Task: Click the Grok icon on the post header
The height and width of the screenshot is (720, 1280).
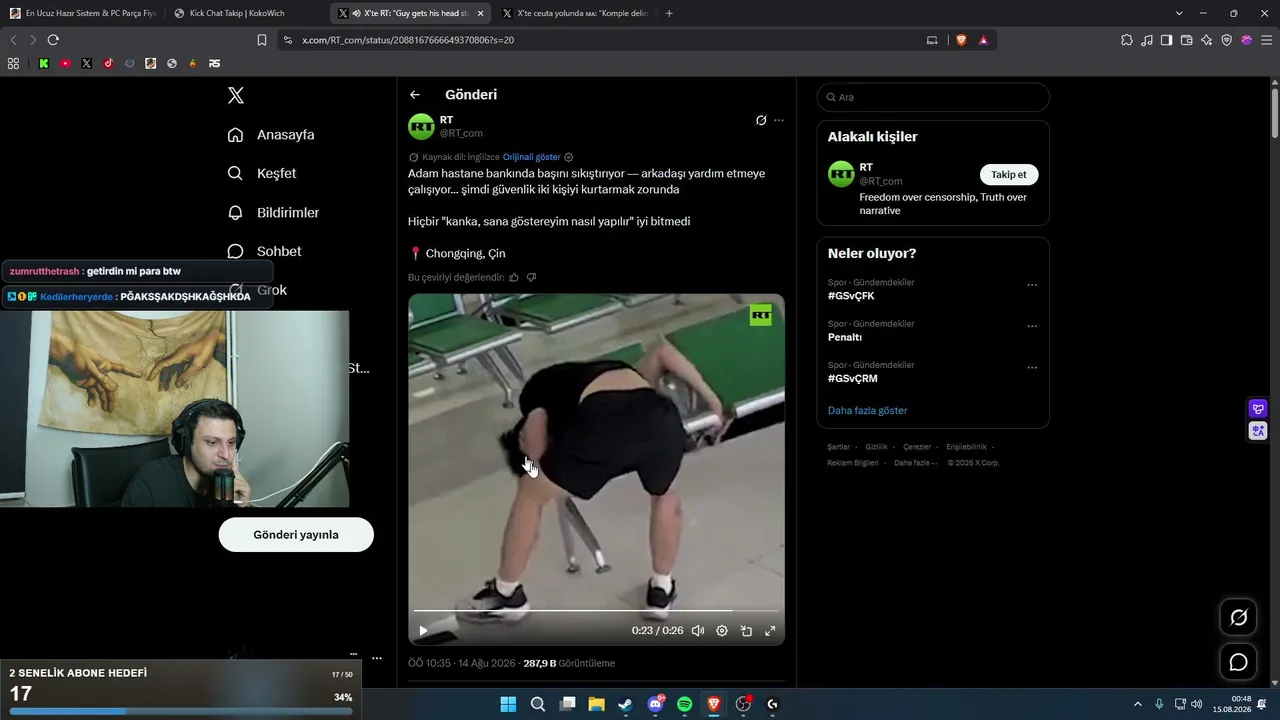Action: 761,120
